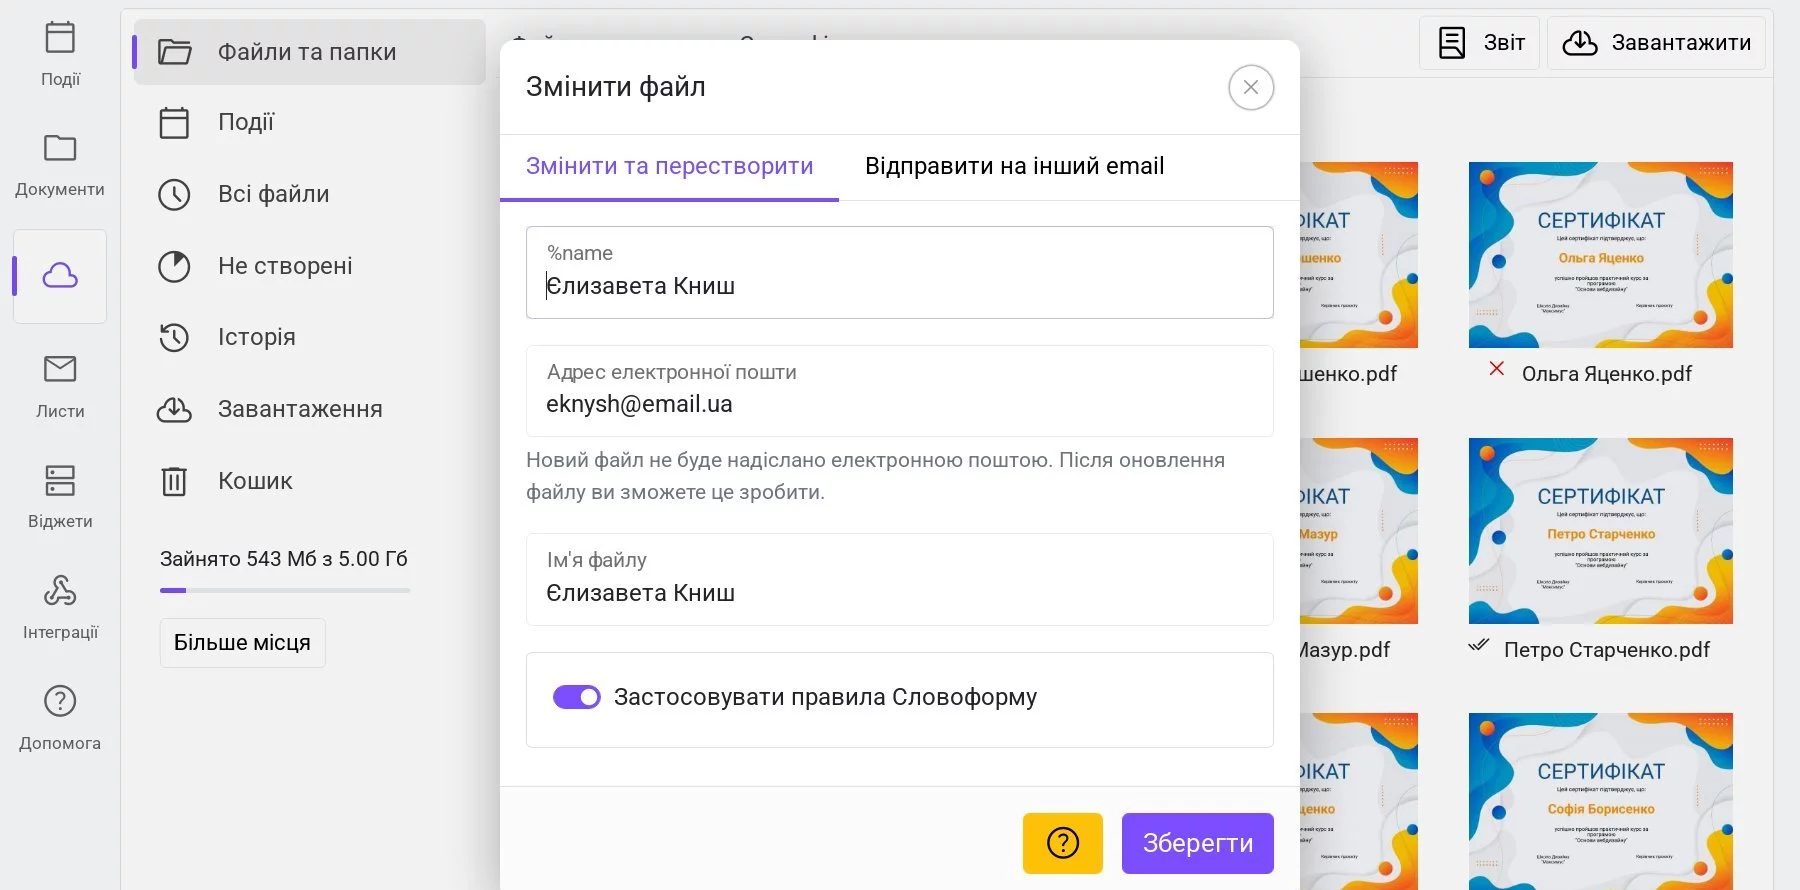
Task: Click the Звіт button label
Action: [x=1504, y=43]
